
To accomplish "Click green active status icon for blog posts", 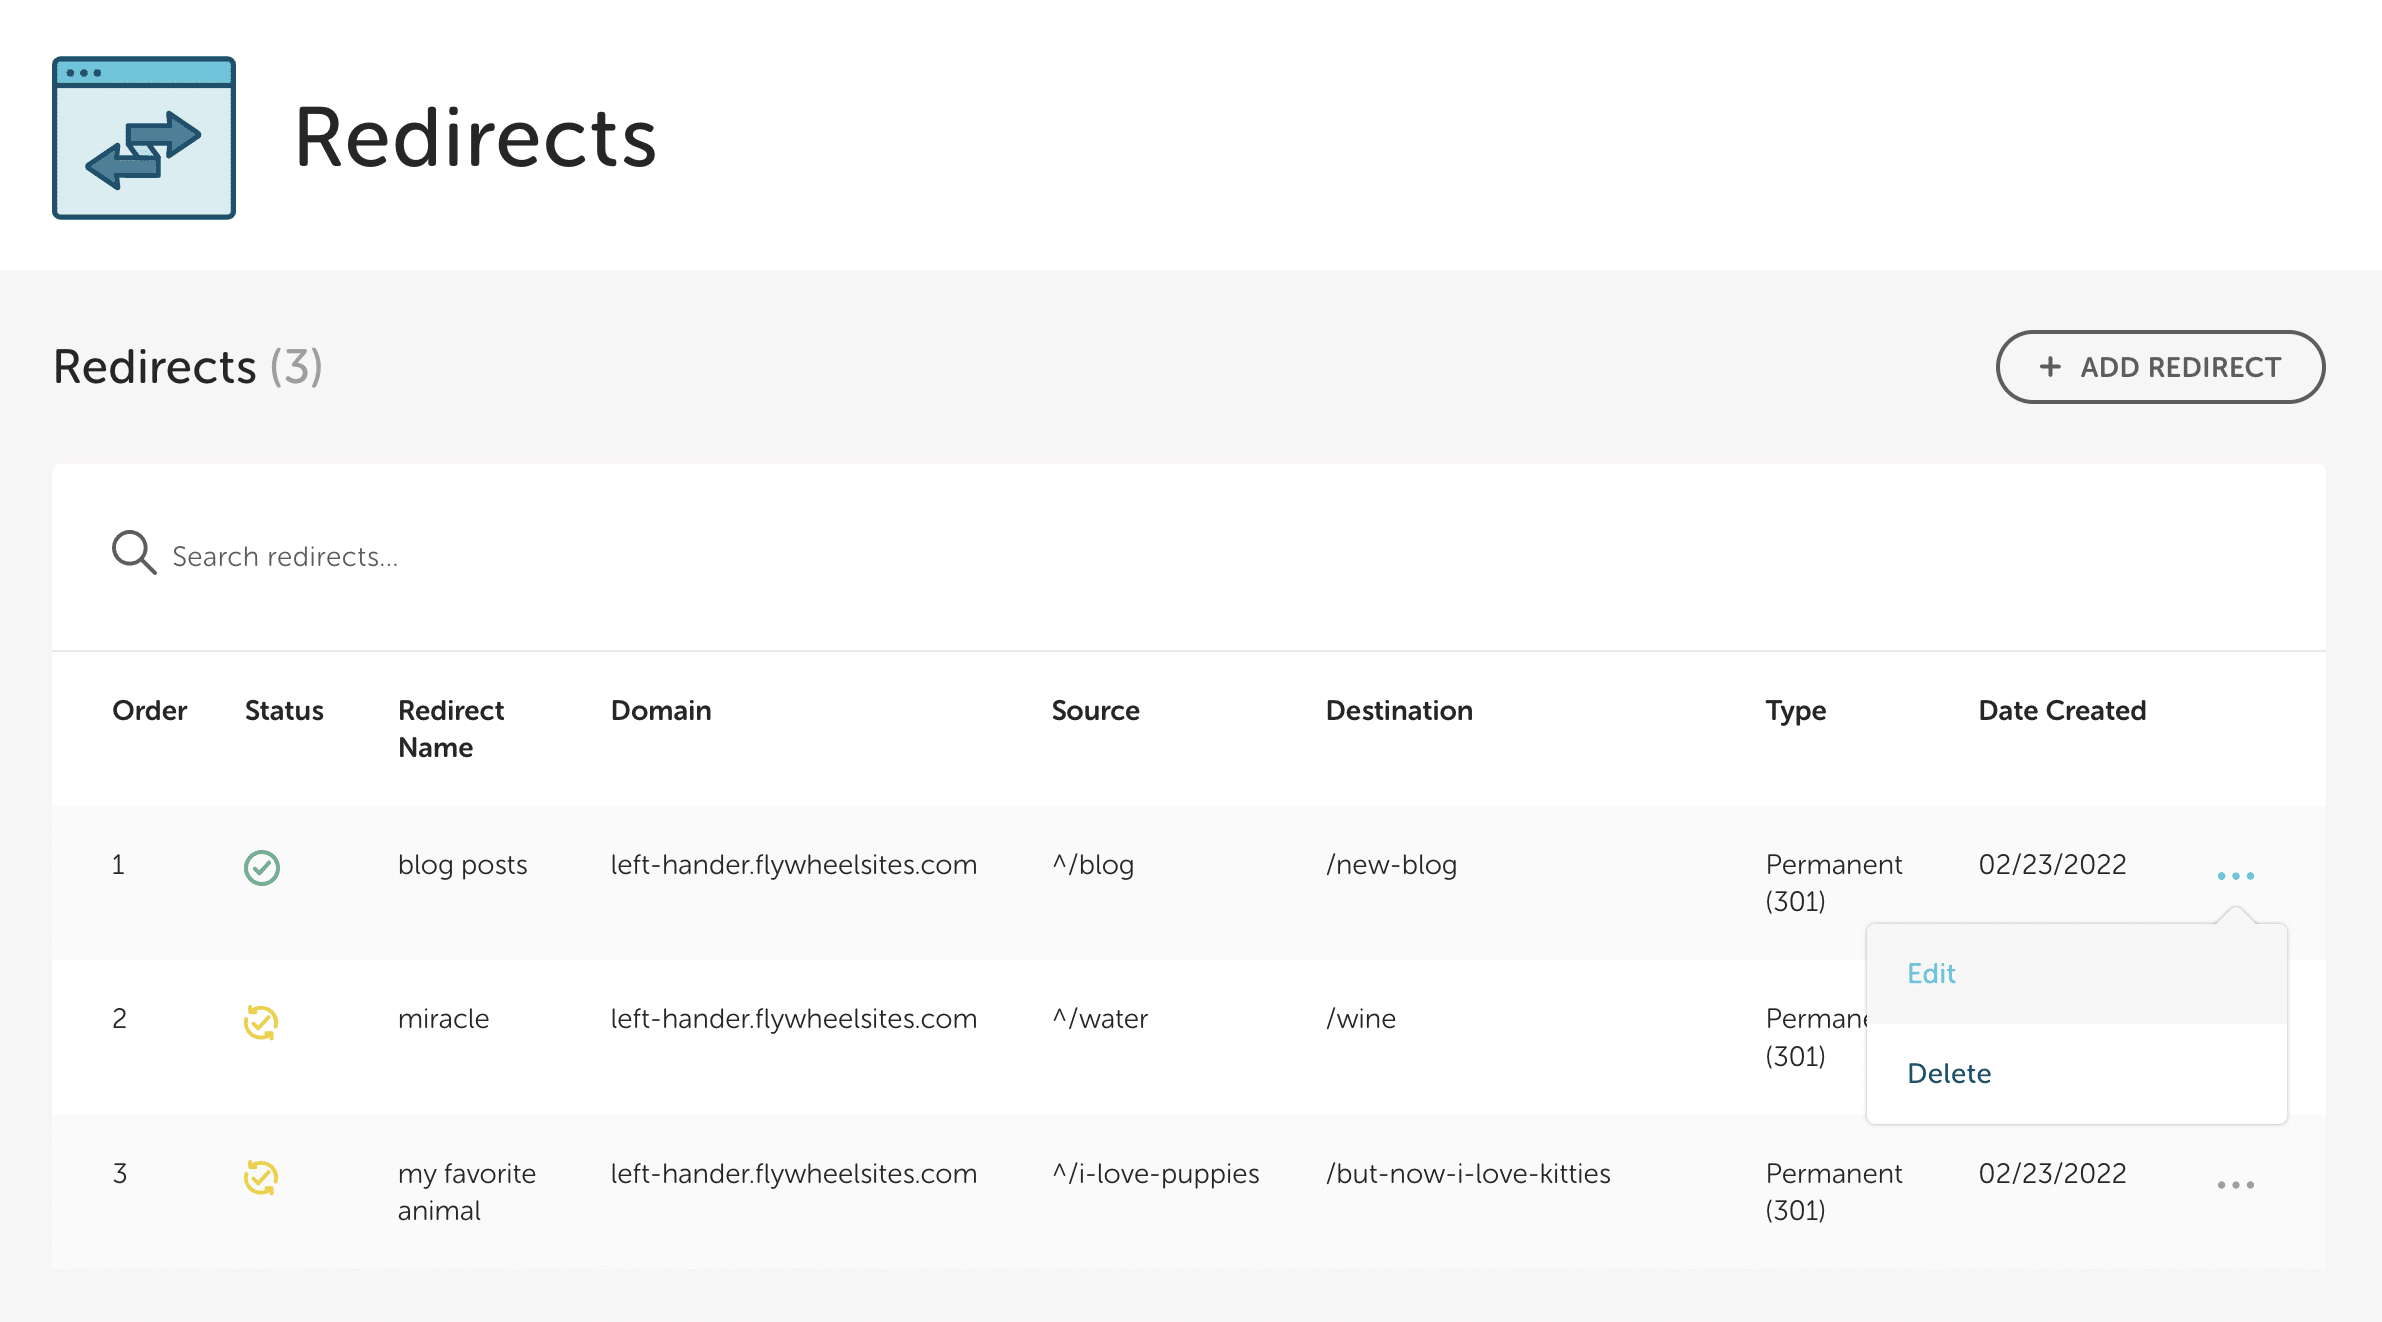I will tap(262, 867).
